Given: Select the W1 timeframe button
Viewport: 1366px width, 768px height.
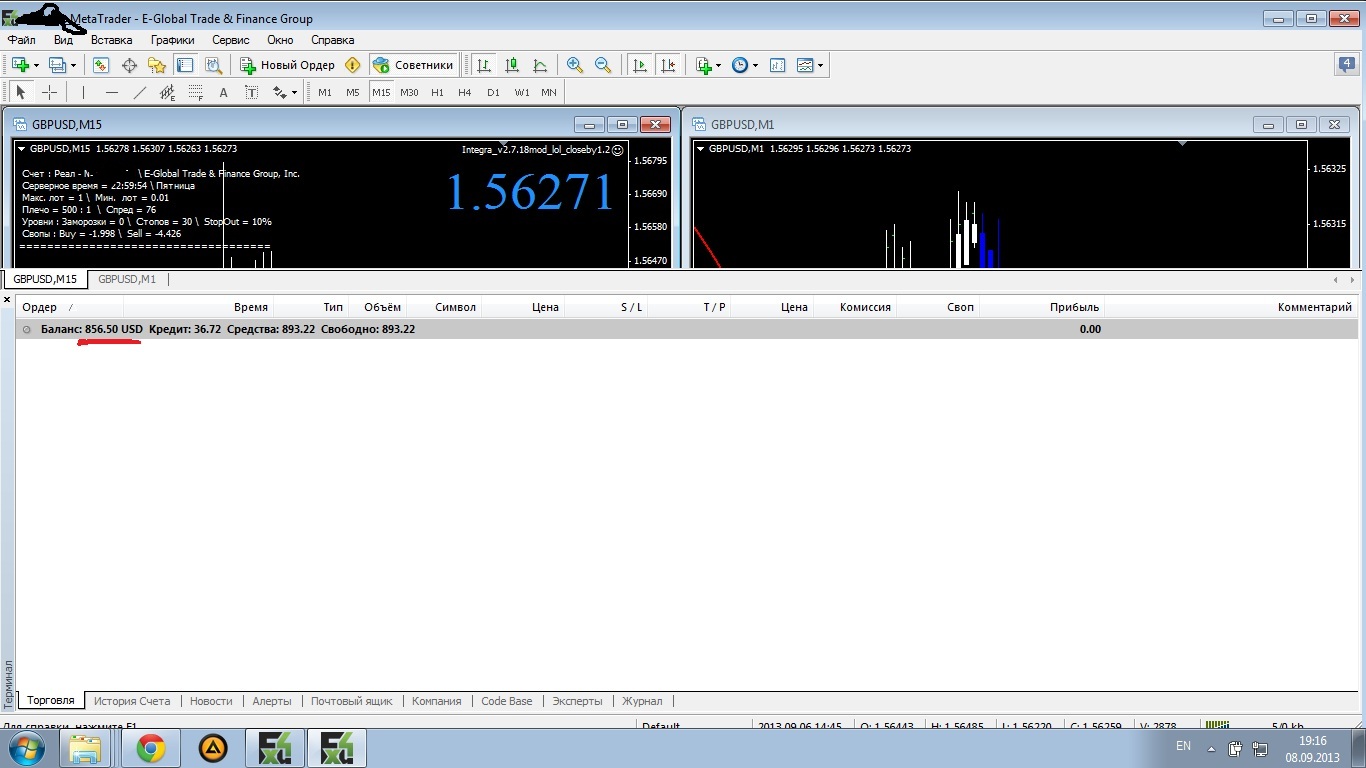Looking at the screenshot, I should (x=522, y=92).
